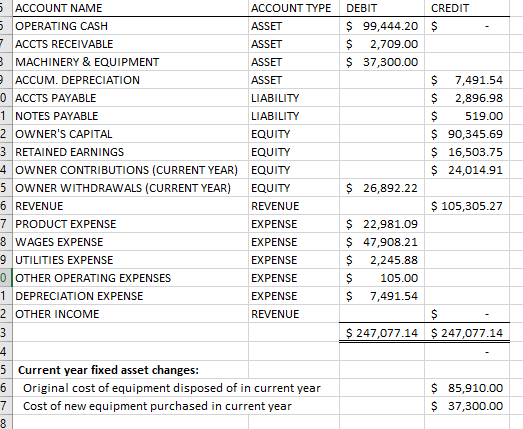Select the OWNER'S CAPITAL cell
The image size is (523, 429).
point(130,134)
